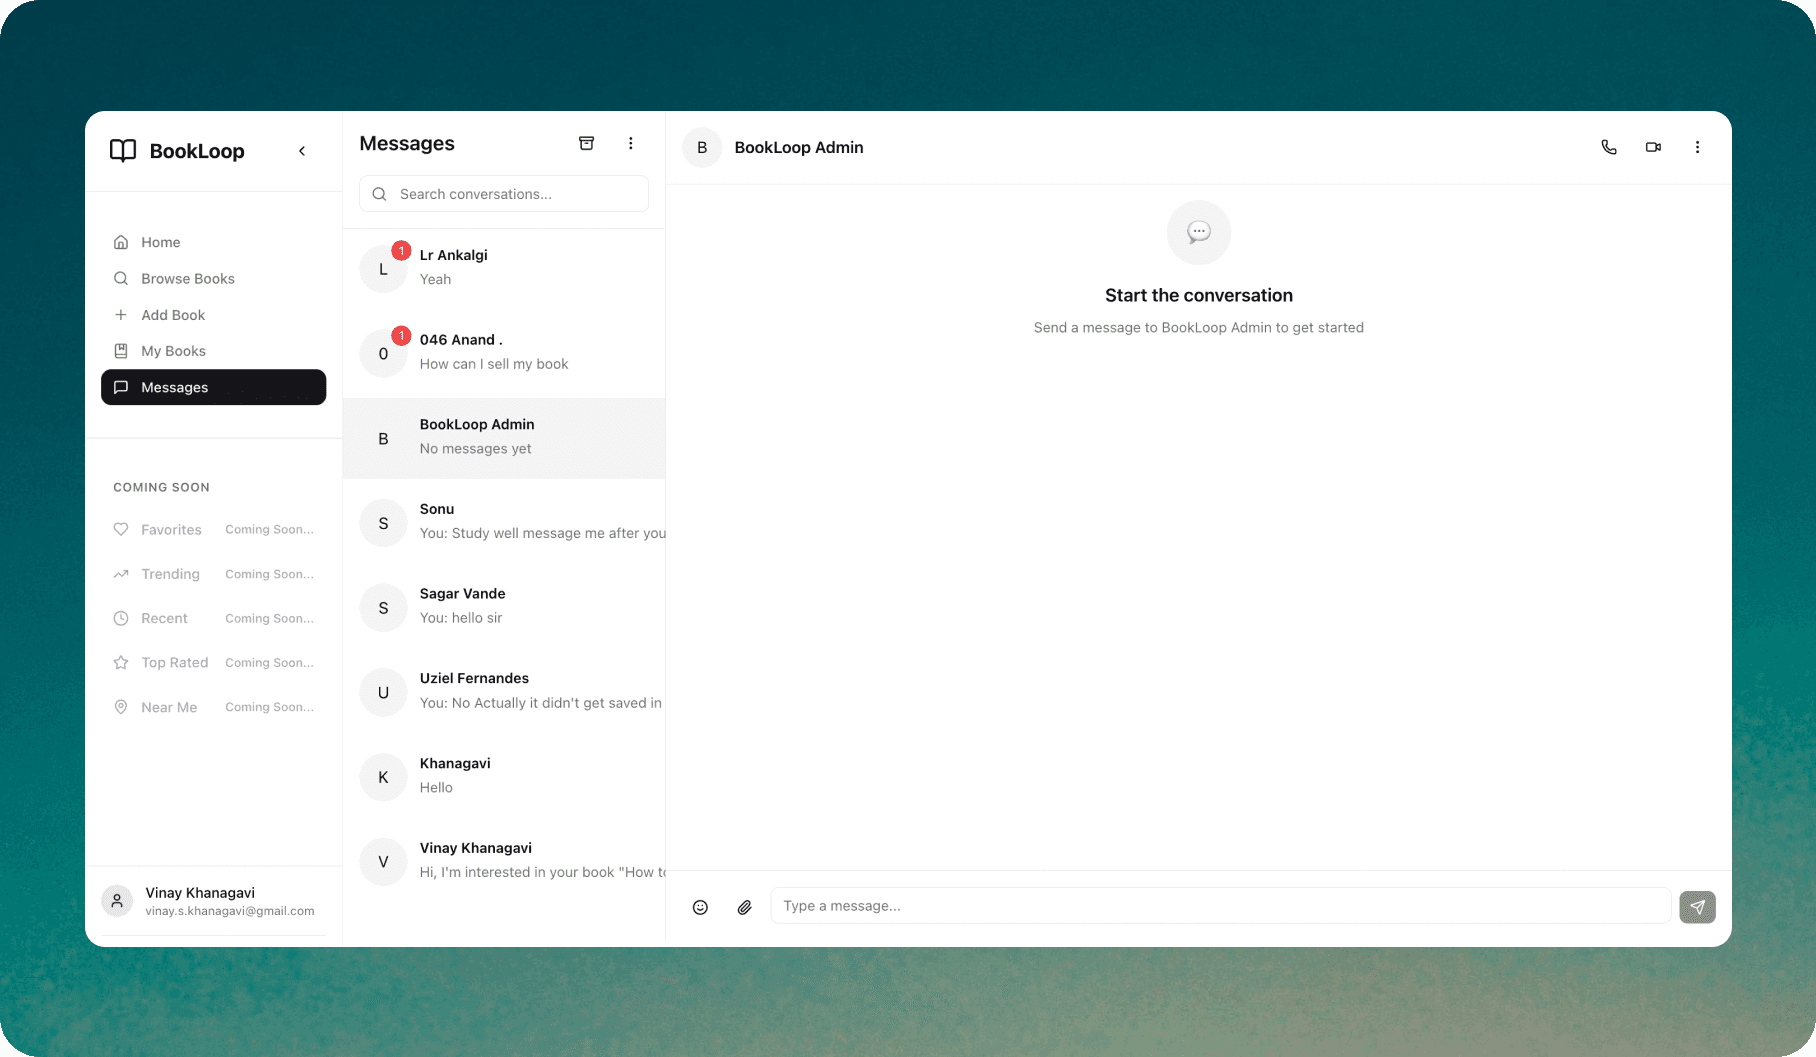Screen dimensions: 1816x1057
Task: Click the unread badge on Lr Ankalgi conversation
Action: [402, 251]
